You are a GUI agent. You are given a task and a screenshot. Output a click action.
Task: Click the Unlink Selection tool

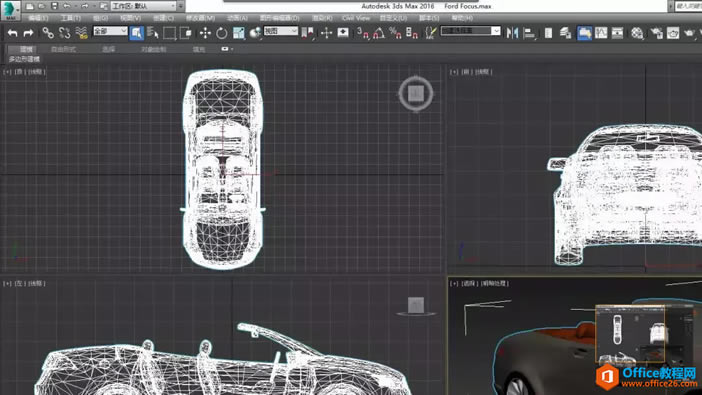tap(64, 33)
